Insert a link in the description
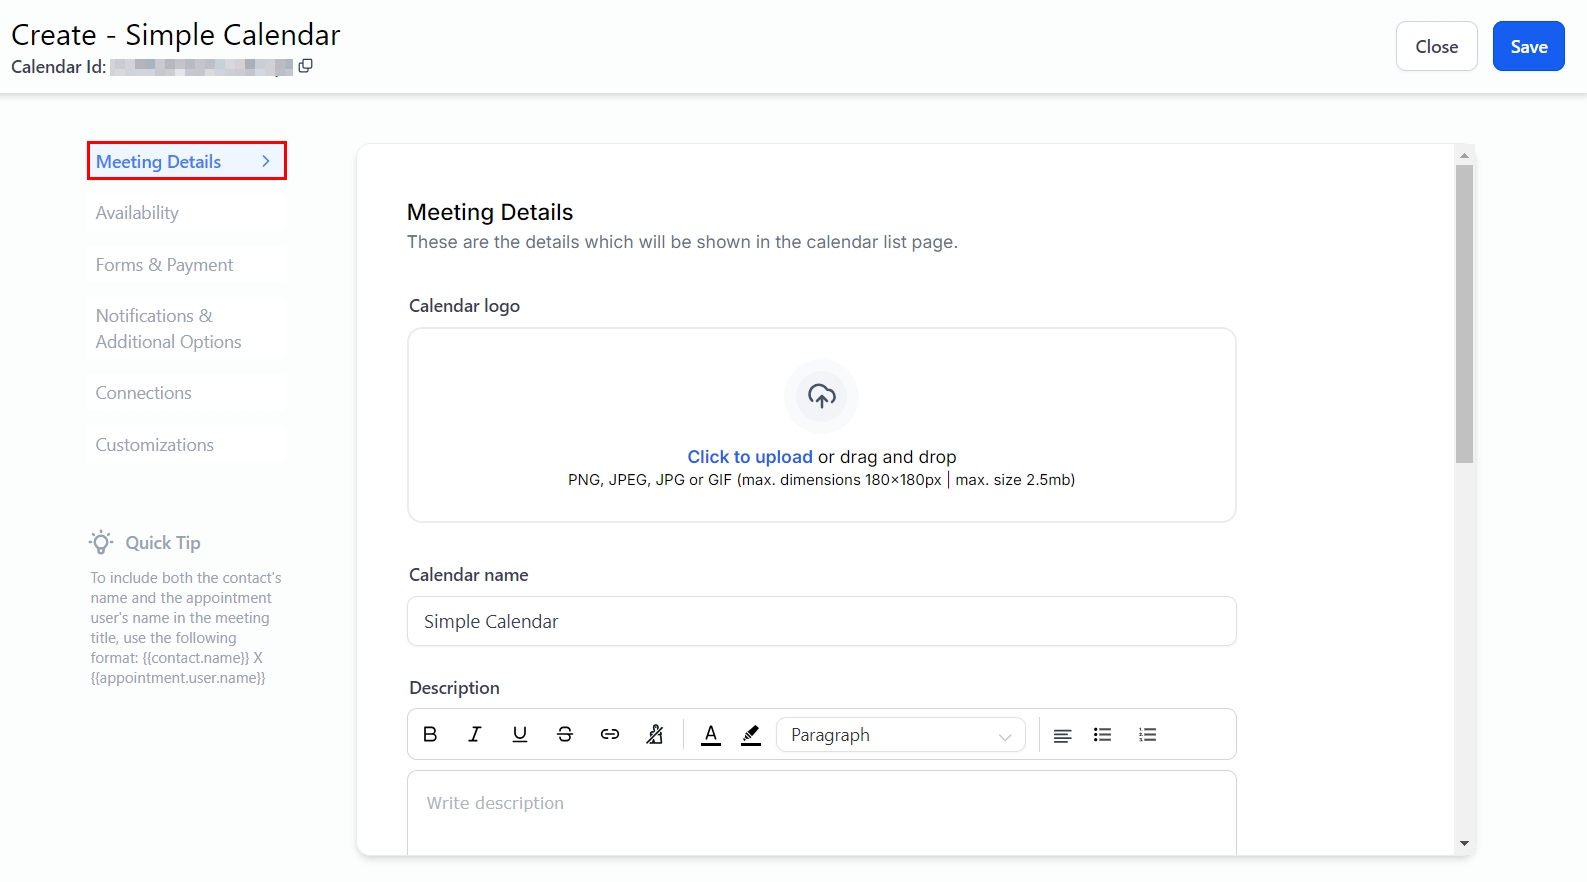 click(x=610, y=735)
